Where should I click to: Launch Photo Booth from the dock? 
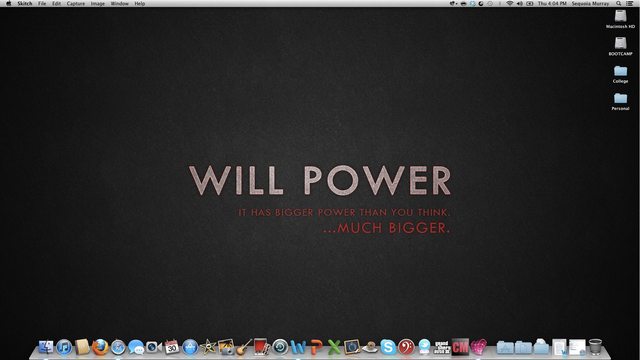click(262, 347)
